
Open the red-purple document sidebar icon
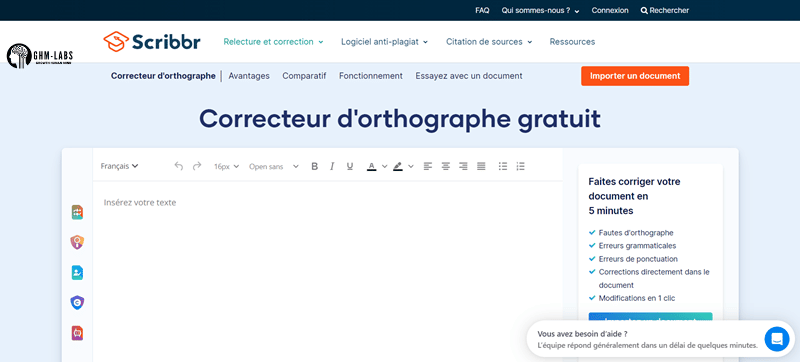tap(77, 333)
